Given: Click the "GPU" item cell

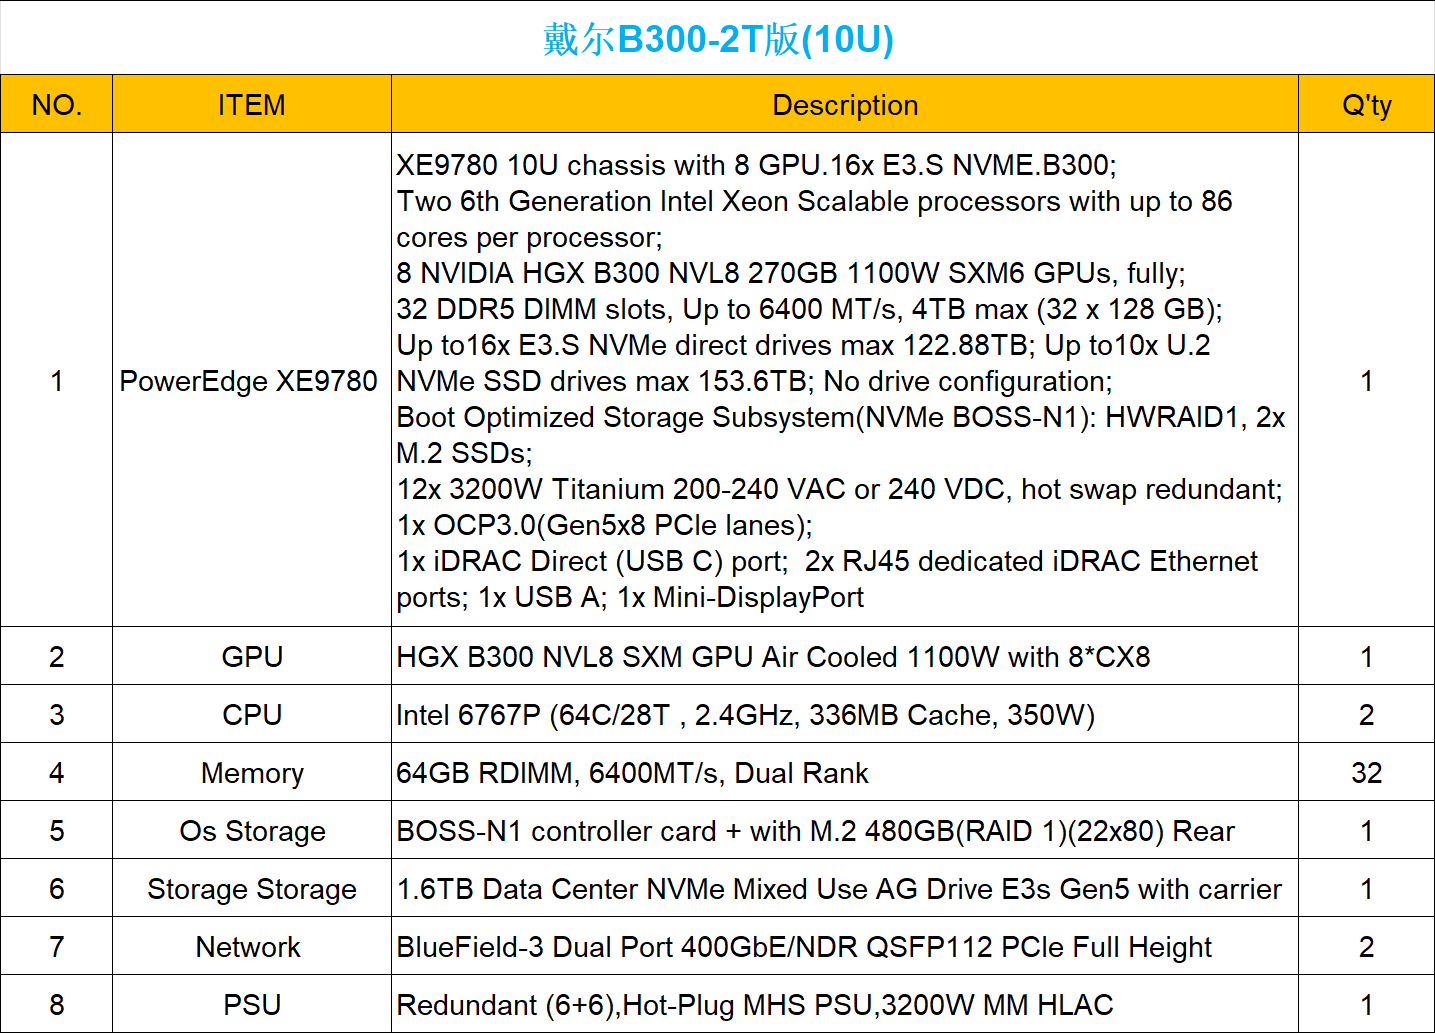Looking at the screenshot, I should click(252, 656).
